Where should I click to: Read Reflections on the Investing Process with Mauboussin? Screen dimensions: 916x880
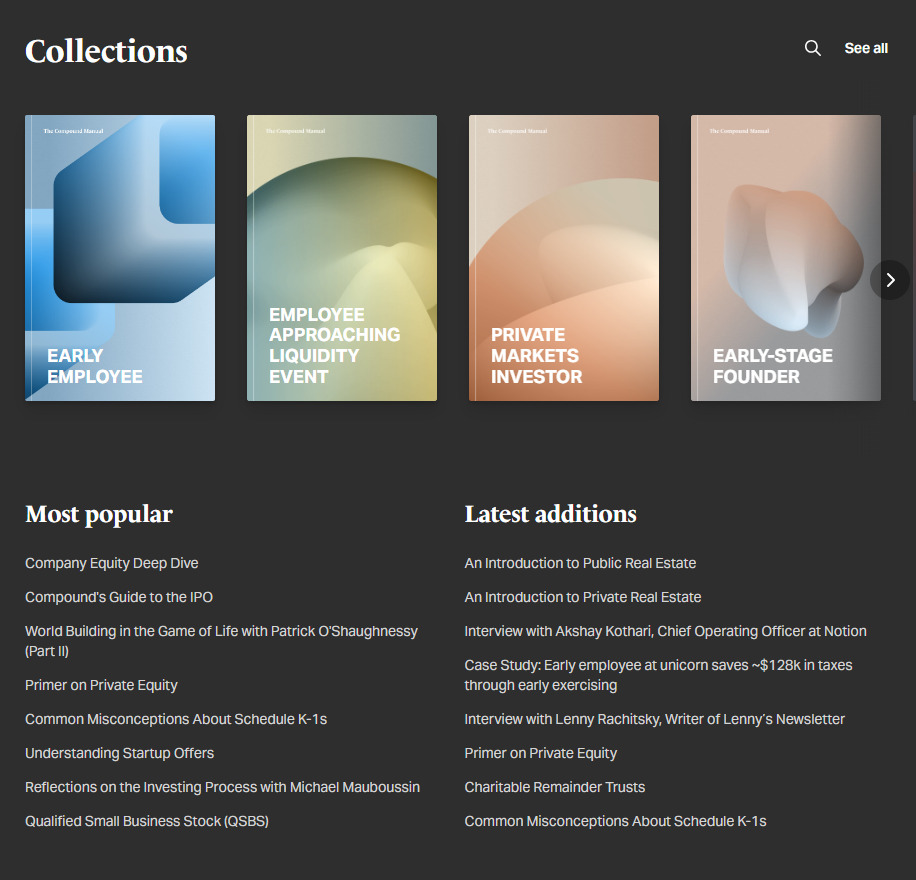[x=222, y=787]
